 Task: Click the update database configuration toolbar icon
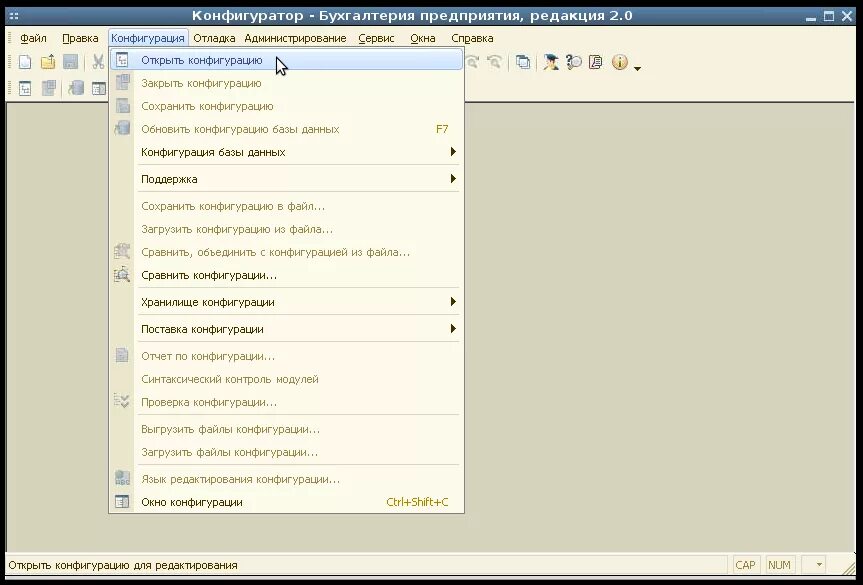point(76,88)
